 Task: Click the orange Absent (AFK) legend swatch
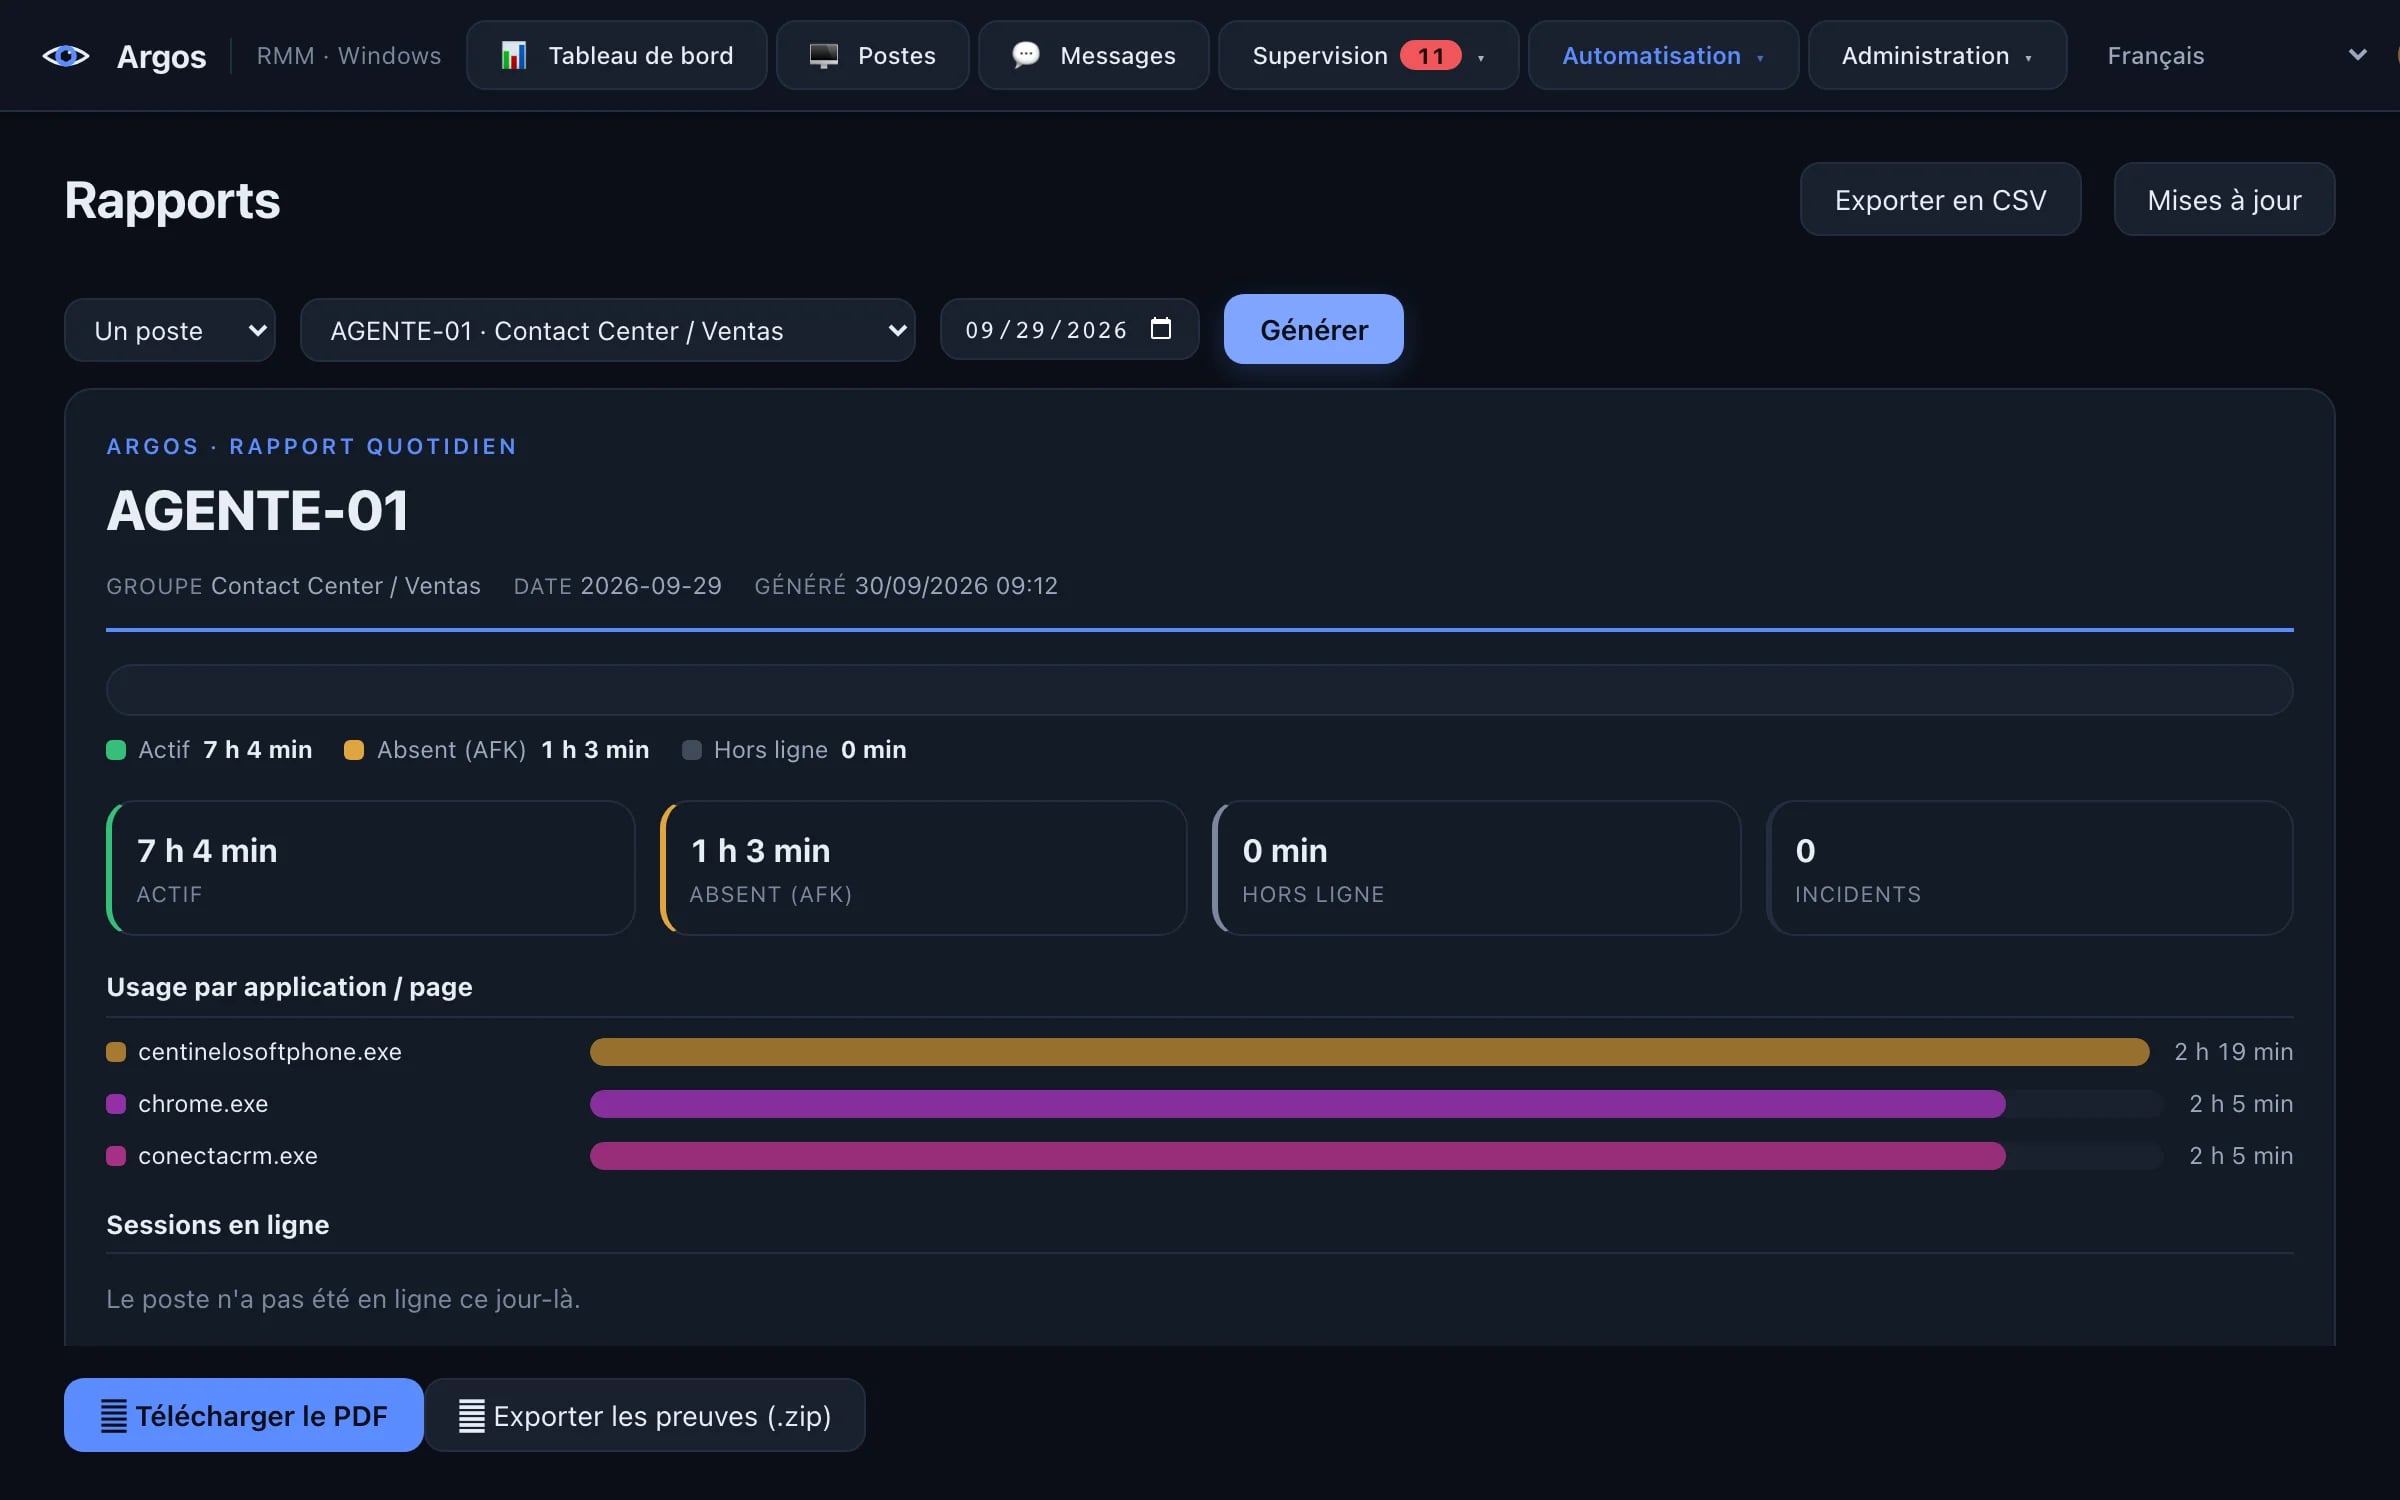point(353,750)
